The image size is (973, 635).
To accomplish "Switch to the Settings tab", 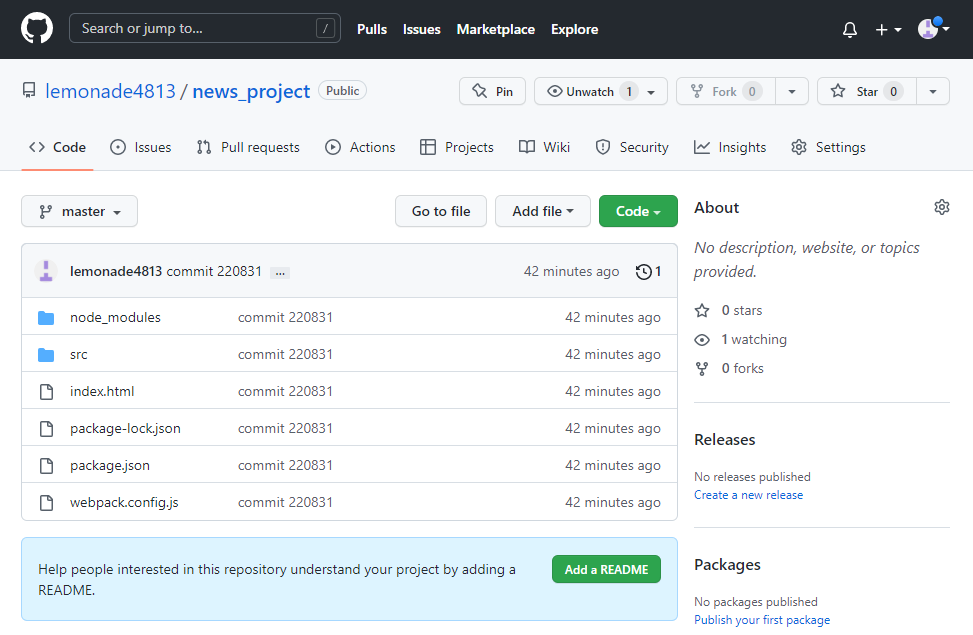I will [x=828, y=147].
